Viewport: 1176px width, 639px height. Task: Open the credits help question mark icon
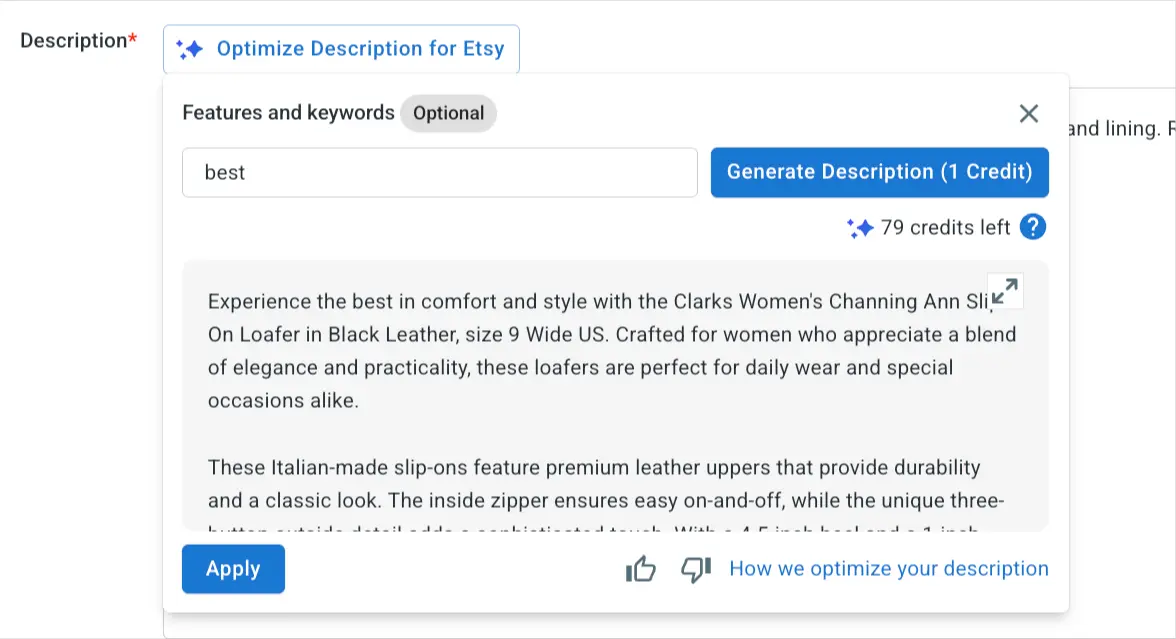click(1033, 228)
